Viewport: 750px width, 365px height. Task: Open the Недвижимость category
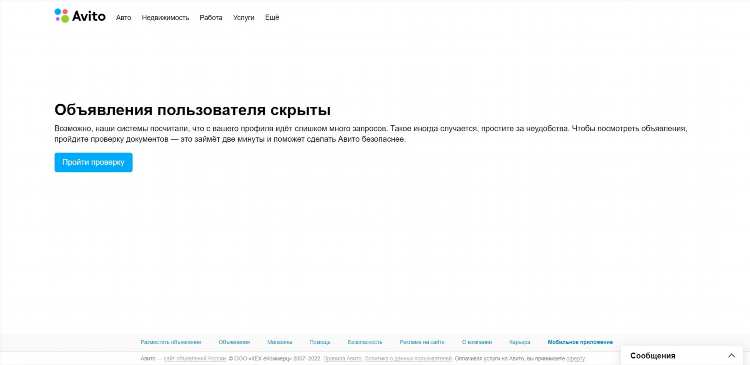(165, 18)
